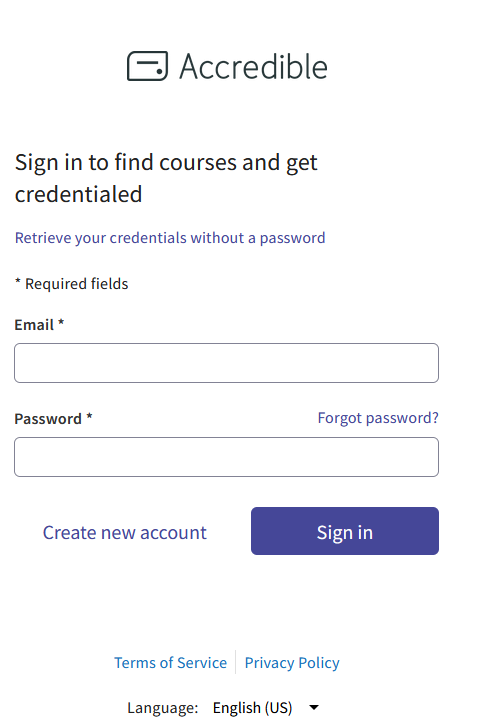Select the English (US) language option
The image size is (480, 717).
tap(252, 707)
